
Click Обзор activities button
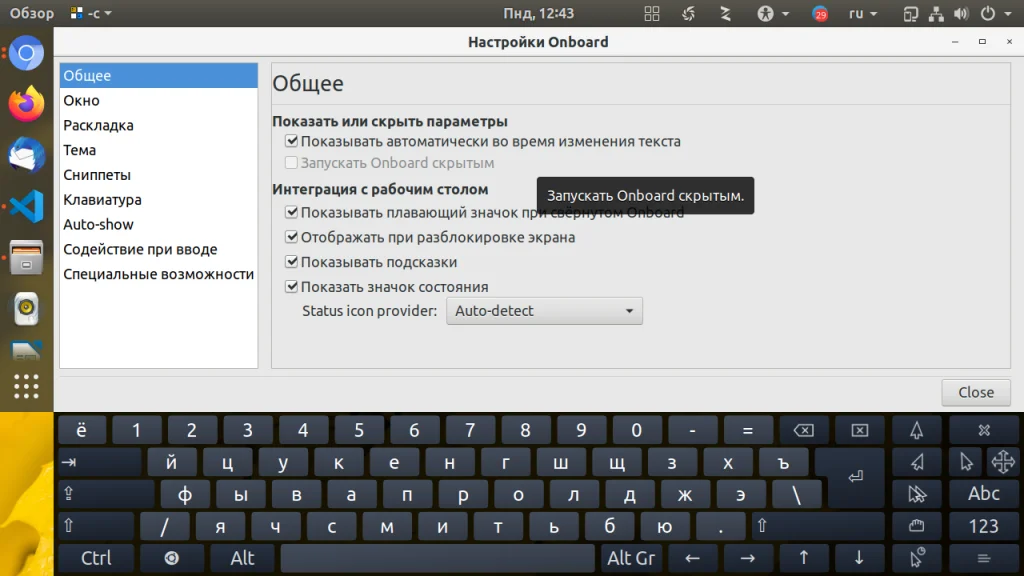click(x=31, y=14)
